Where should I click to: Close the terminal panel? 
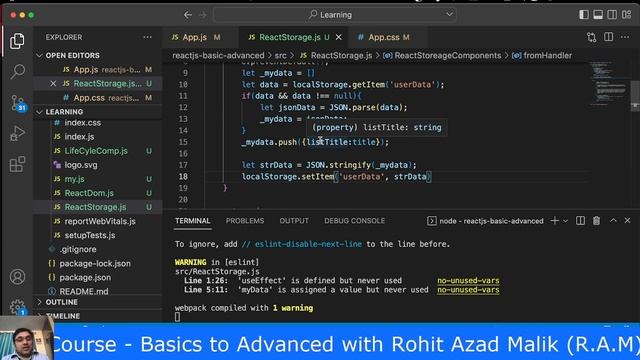click(x=627, y=220)
